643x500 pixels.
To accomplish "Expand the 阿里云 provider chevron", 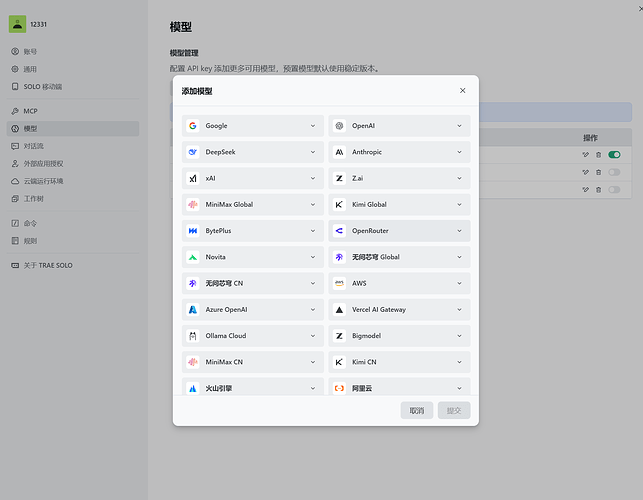I will pyautogui.click(x=459, y=388).
